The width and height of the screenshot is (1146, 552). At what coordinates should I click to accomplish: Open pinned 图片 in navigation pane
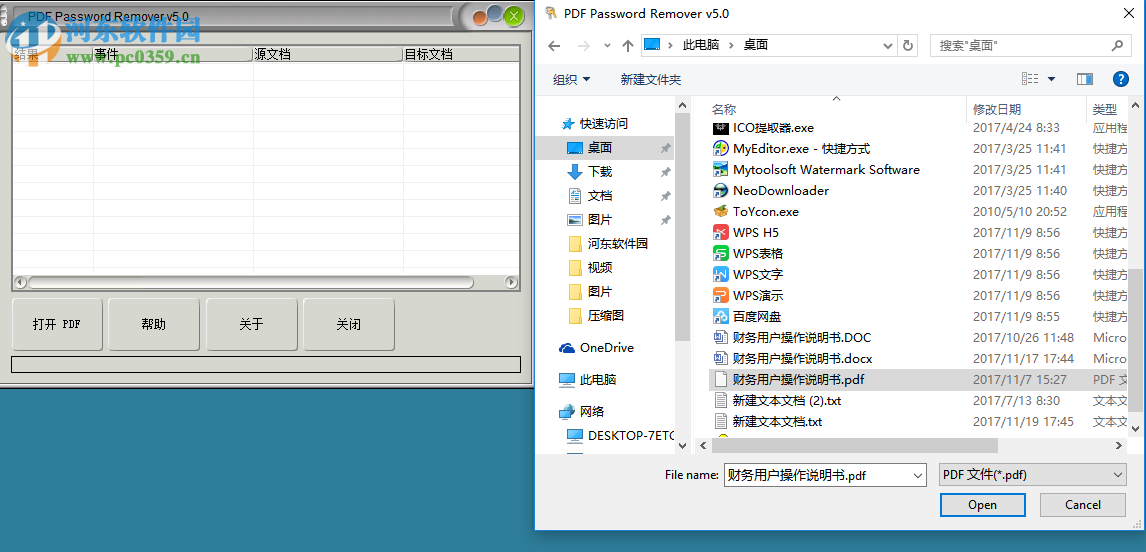click(600, 219)
